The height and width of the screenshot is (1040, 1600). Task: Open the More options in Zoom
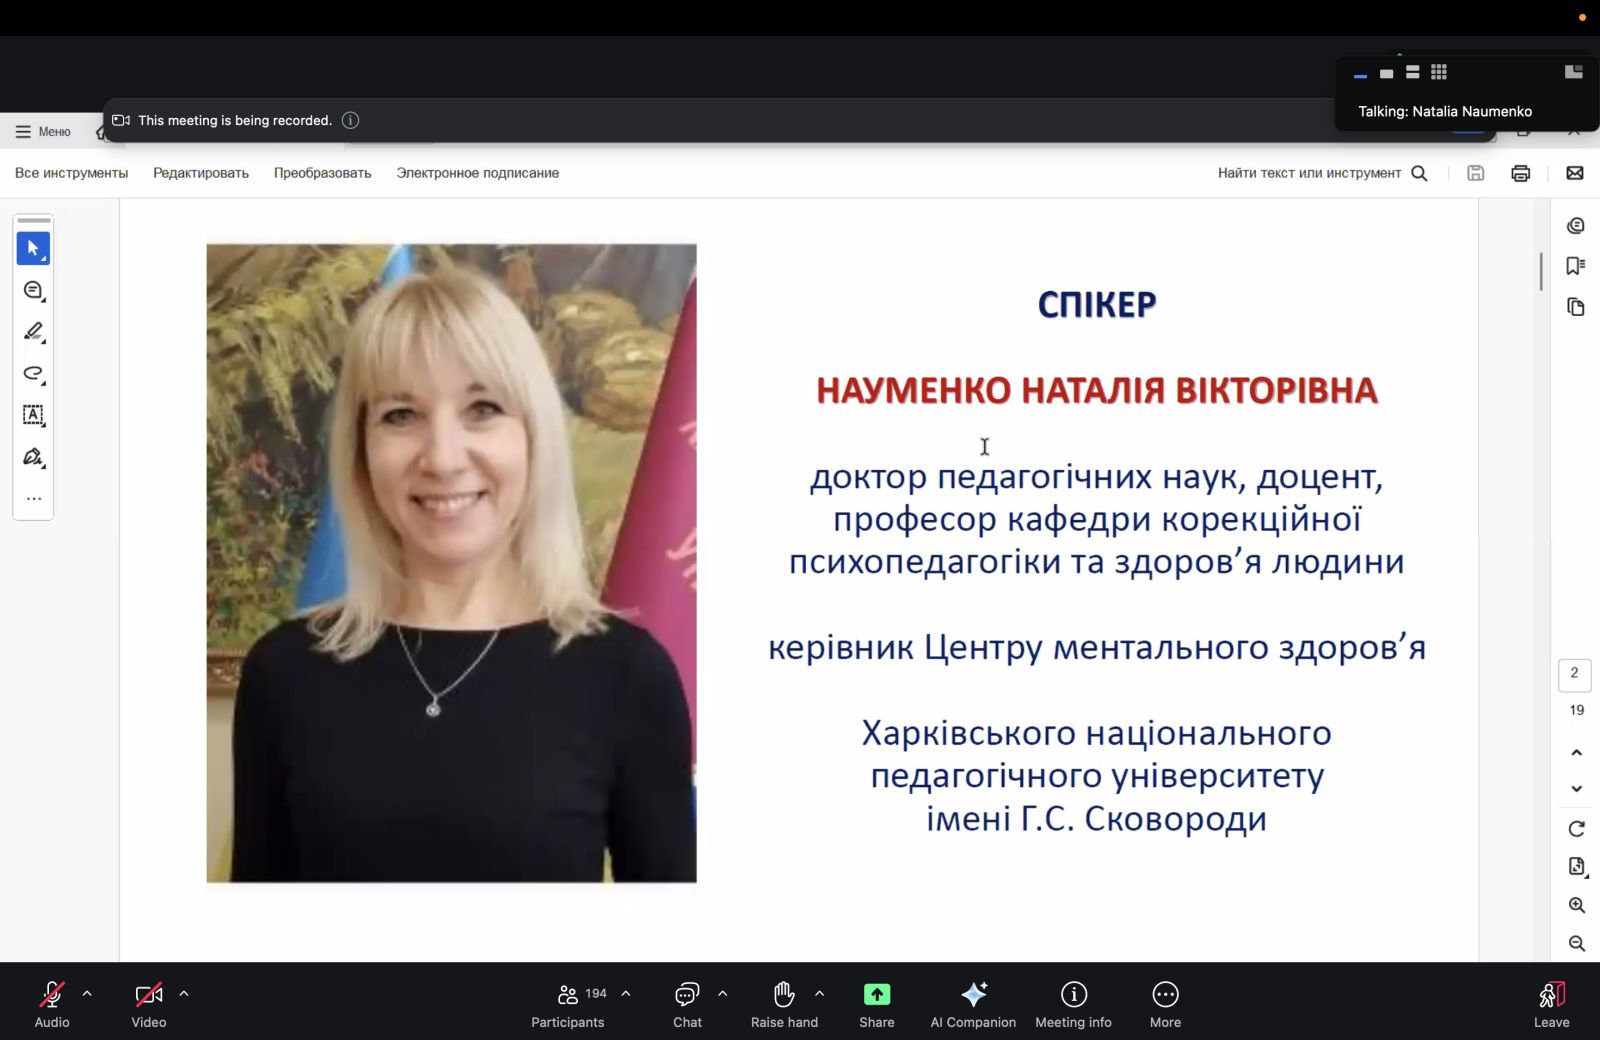pyautogui.click(x=1165, y=1004)
